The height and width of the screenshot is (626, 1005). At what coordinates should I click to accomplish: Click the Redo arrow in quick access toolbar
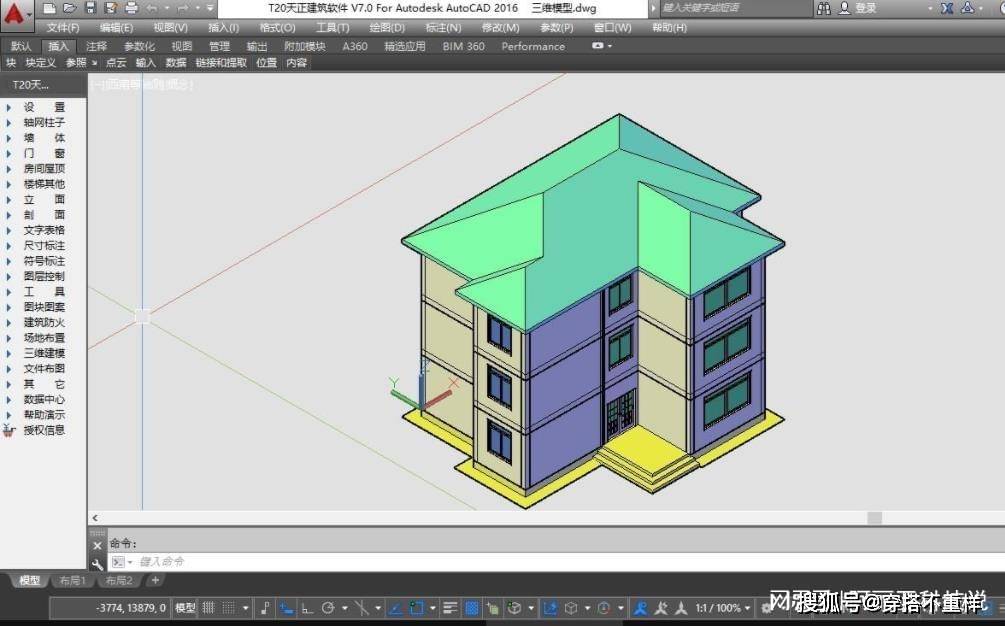(182, 8)
